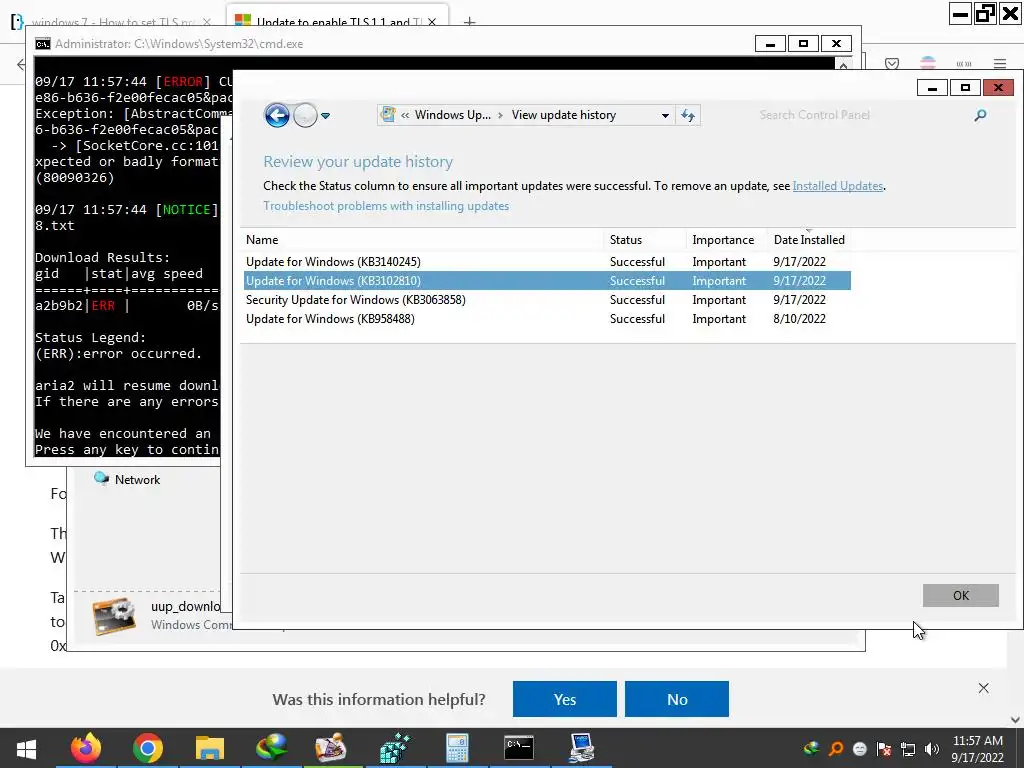The width and height of the screenshot is (1024, 768).
Task: Click the greyed Forward arrow in update history window
Action: (305, 116)
